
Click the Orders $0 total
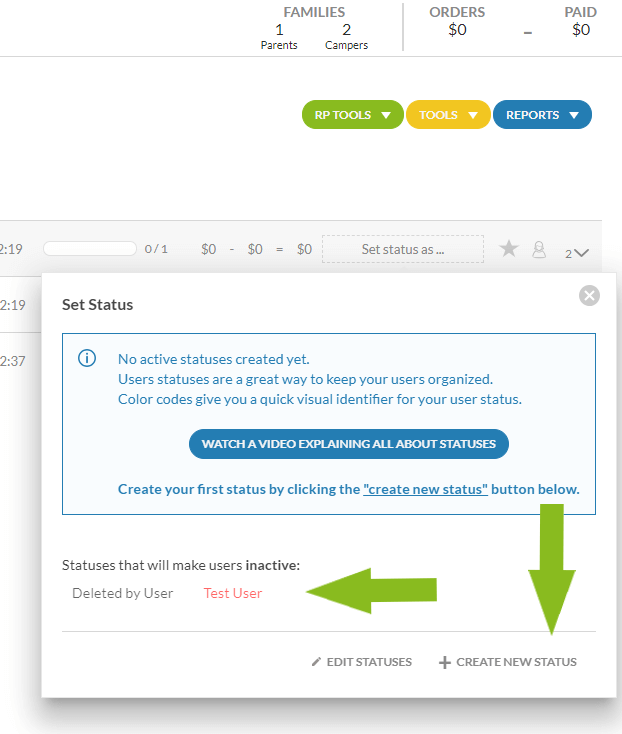coord(457,30)
